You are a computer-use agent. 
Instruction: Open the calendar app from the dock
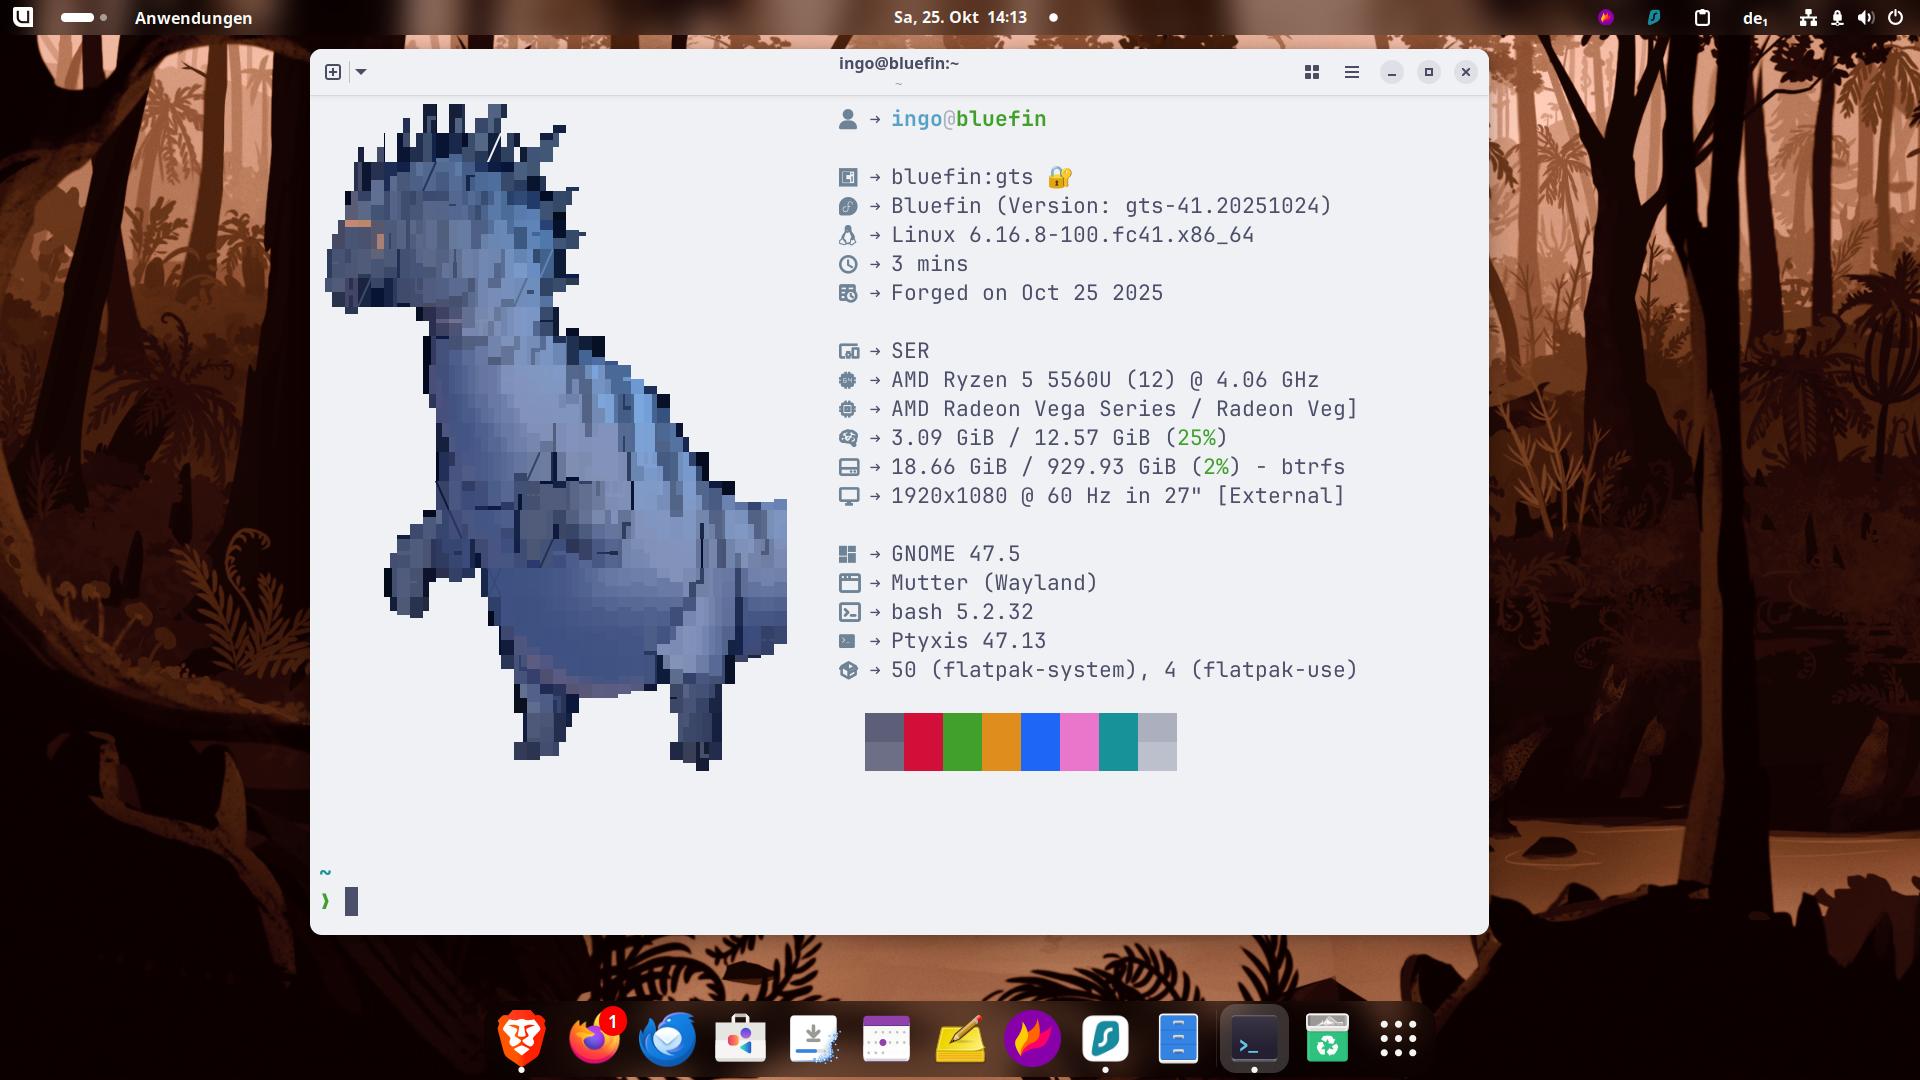[886, 1038]
